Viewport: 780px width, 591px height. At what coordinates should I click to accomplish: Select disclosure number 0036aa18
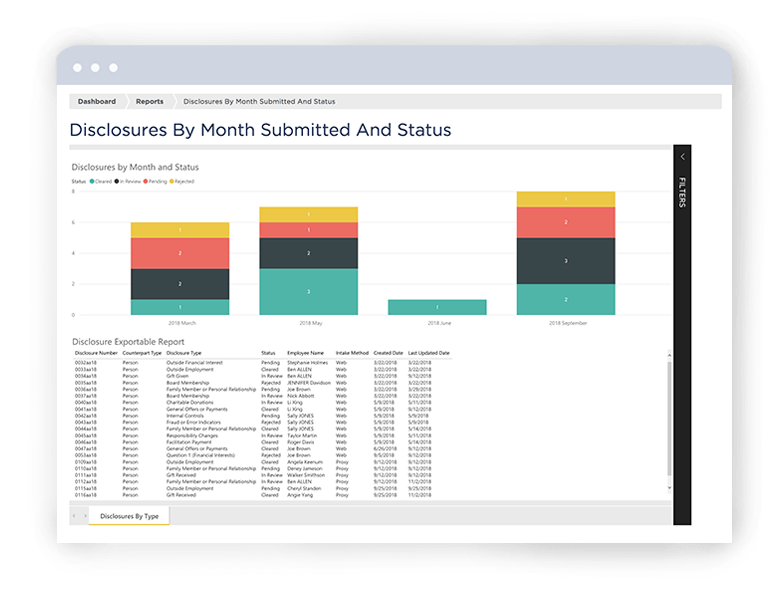(86, 390)
